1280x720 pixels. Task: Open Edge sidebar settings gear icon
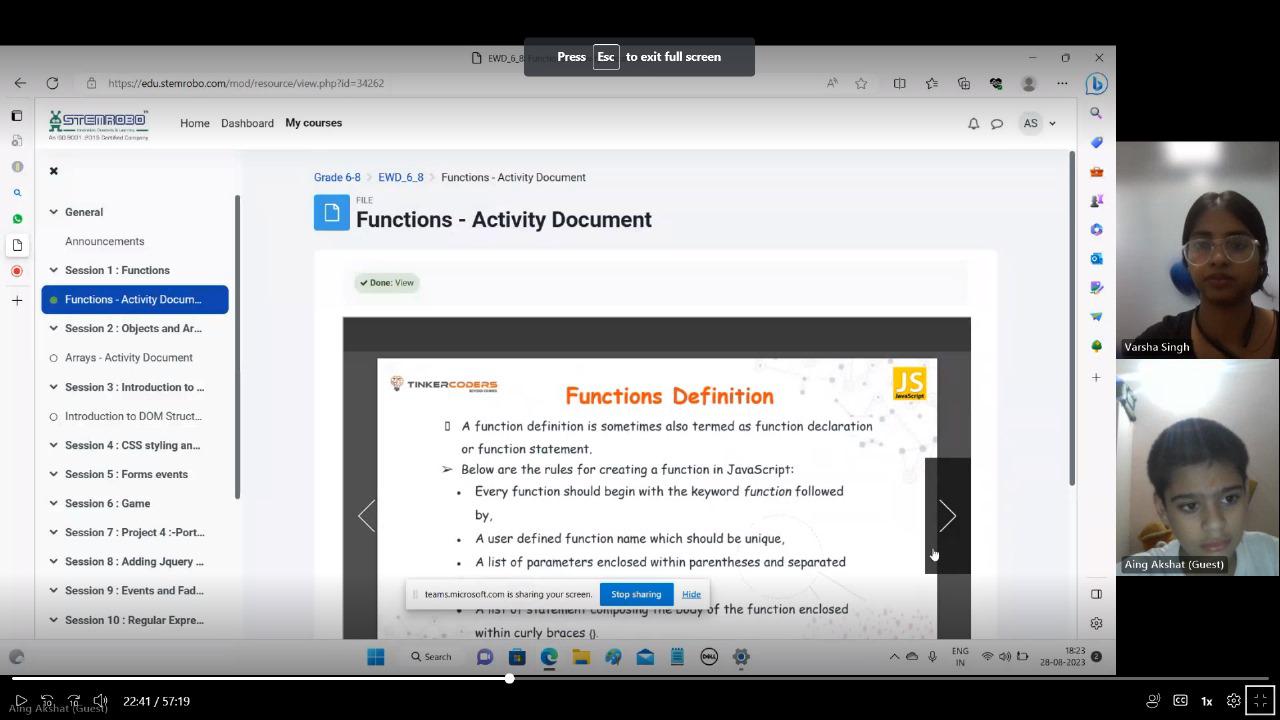coord(1096,623)
